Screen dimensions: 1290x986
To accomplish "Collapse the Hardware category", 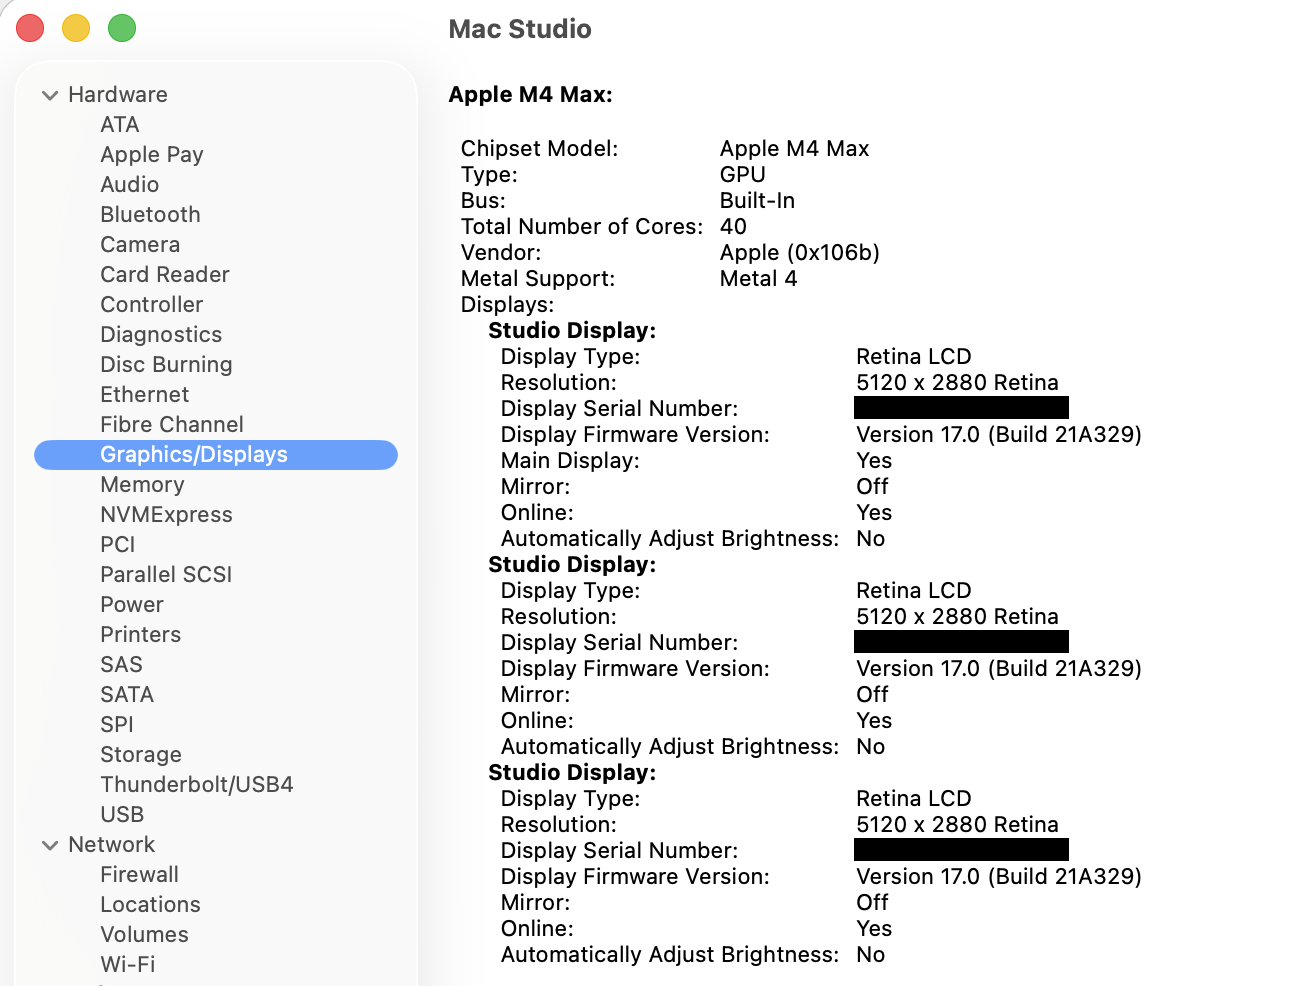I will [50, 94].
